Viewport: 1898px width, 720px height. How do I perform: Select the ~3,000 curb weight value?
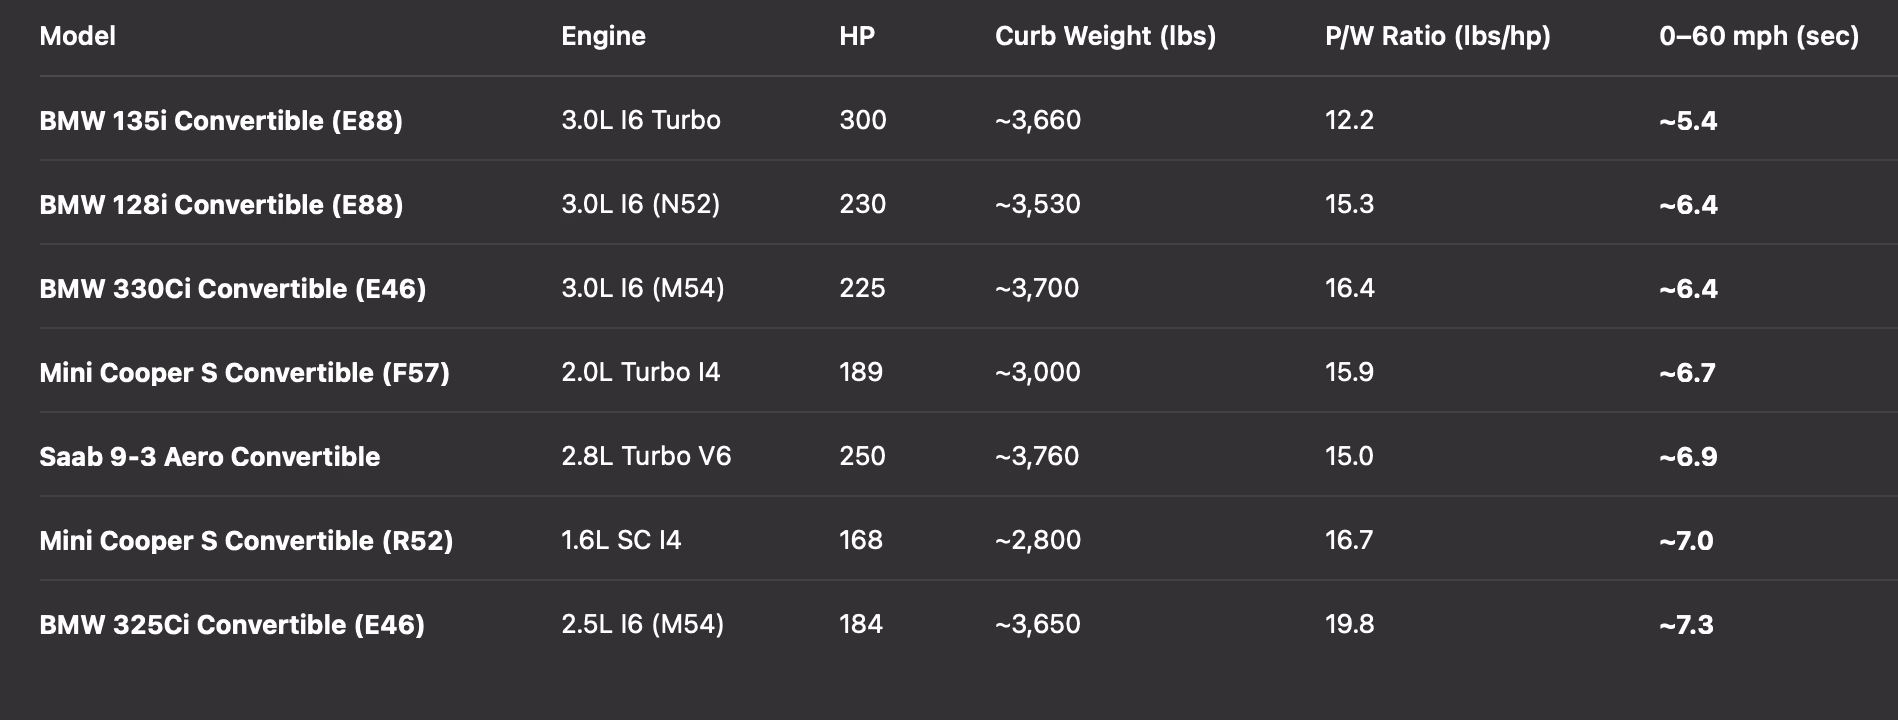[1037, 372]
